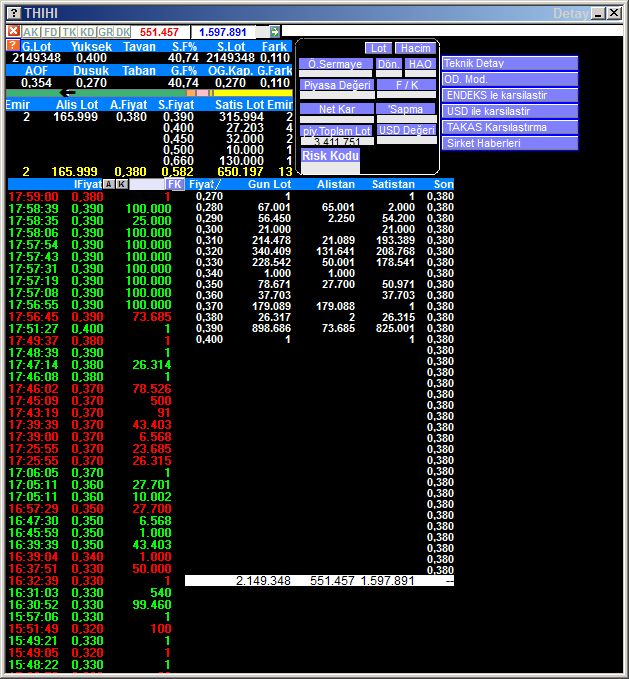The width and height of the screenshot is (629, 679).
Task: Click the Dön. button
Action: (388, 64)
